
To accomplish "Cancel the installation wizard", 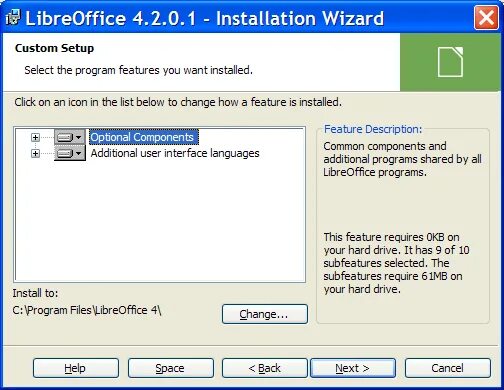I will point(448,368).
